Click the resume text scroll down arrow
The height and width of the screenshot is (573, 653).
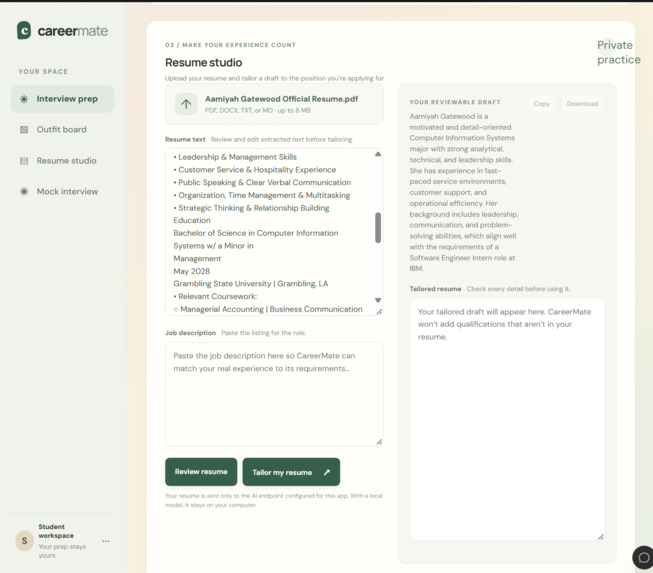(x=378, y=300)
